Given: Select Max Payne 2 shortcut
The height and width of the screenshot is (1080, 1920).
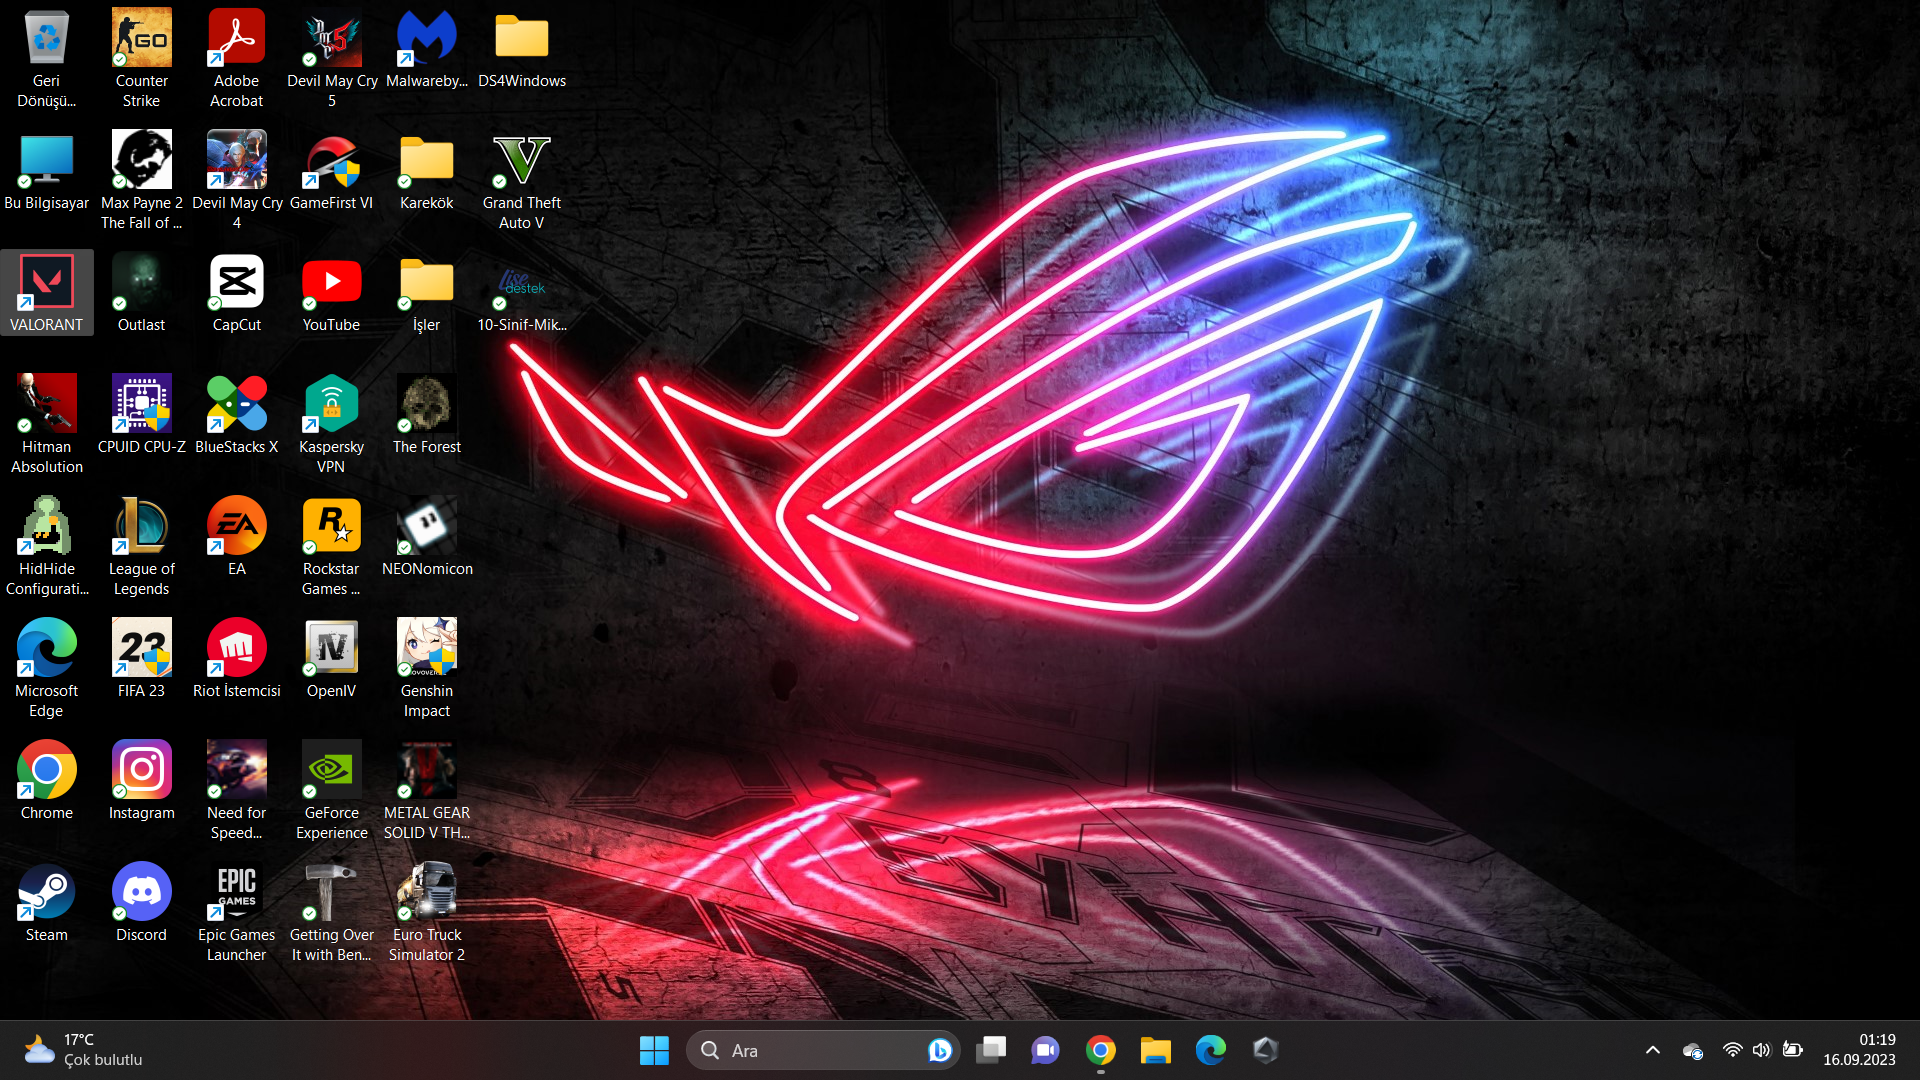Looking at the screenshot, I should click(141, 180).
